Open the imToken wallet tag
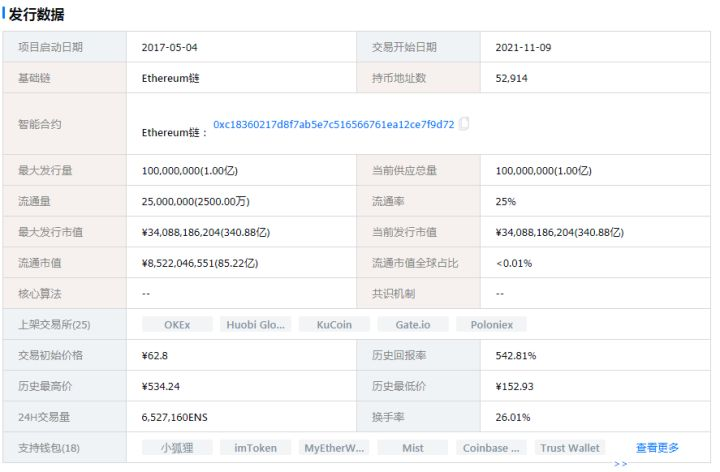This screenshot has height=472, width=720. (x=256, y=448)
